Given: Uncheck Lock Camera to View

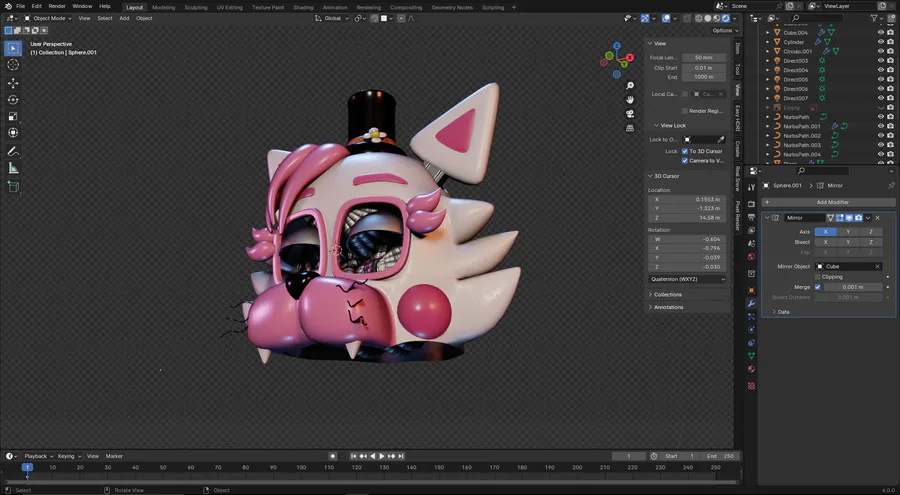Looking at the screenshot, I should tap(685, 161).
